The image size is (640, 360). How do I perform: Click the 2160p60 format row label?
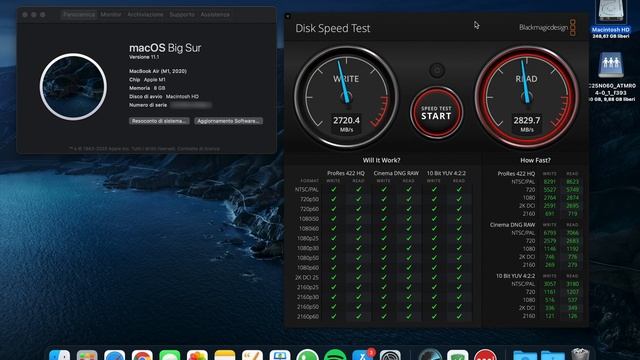tap(308, 316)
